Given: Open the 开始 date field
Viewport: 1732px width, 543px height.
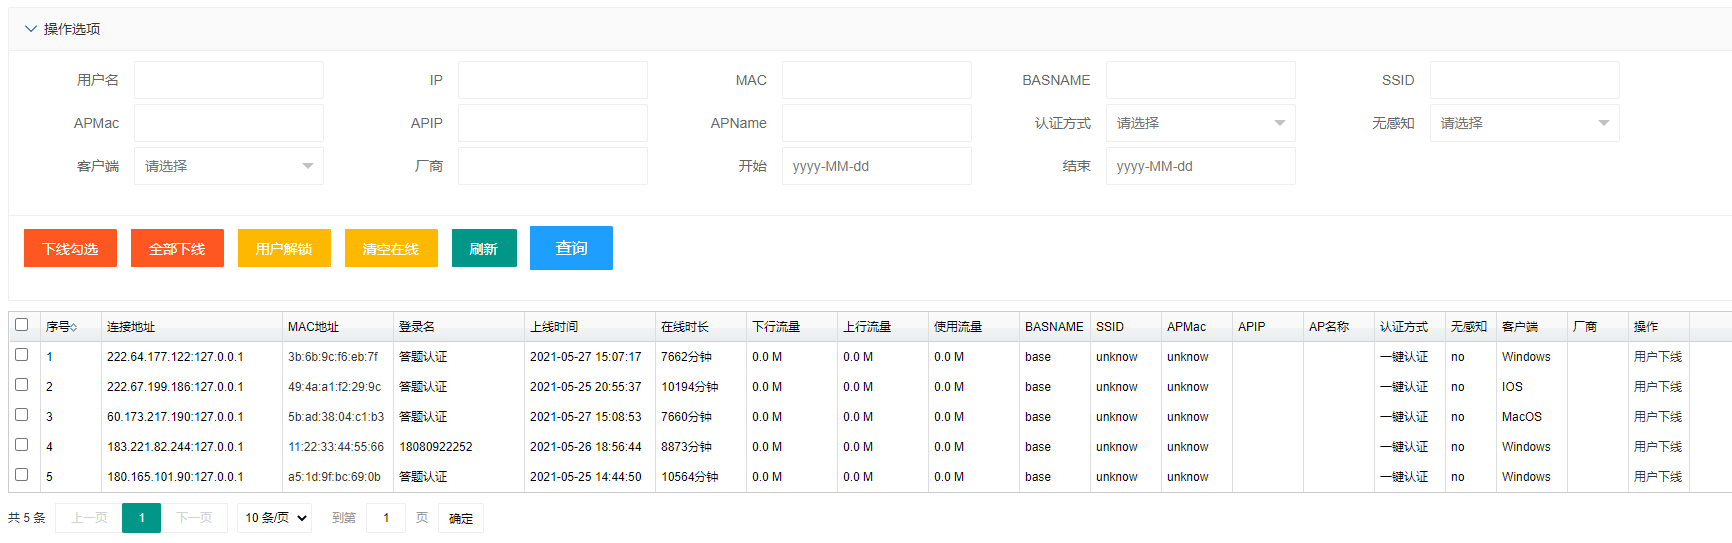Looking at the screenshot, I should tap(876, 166).
